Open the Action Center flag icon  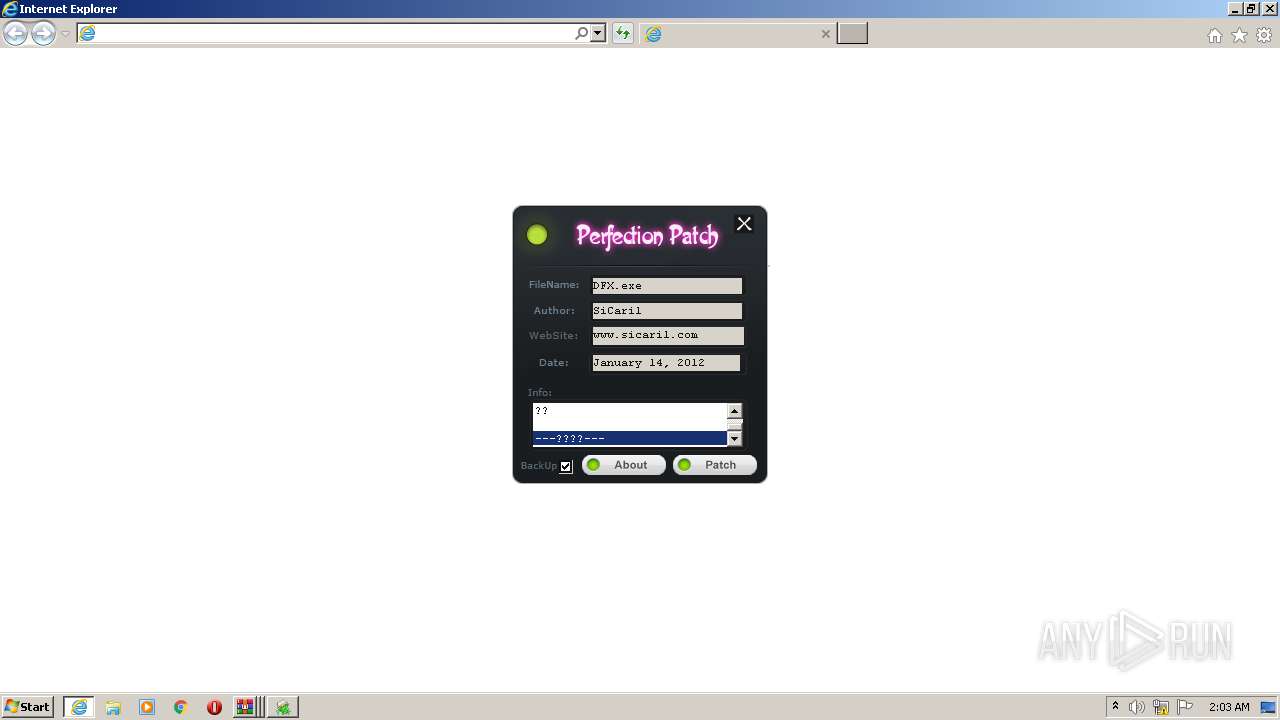1185,707
